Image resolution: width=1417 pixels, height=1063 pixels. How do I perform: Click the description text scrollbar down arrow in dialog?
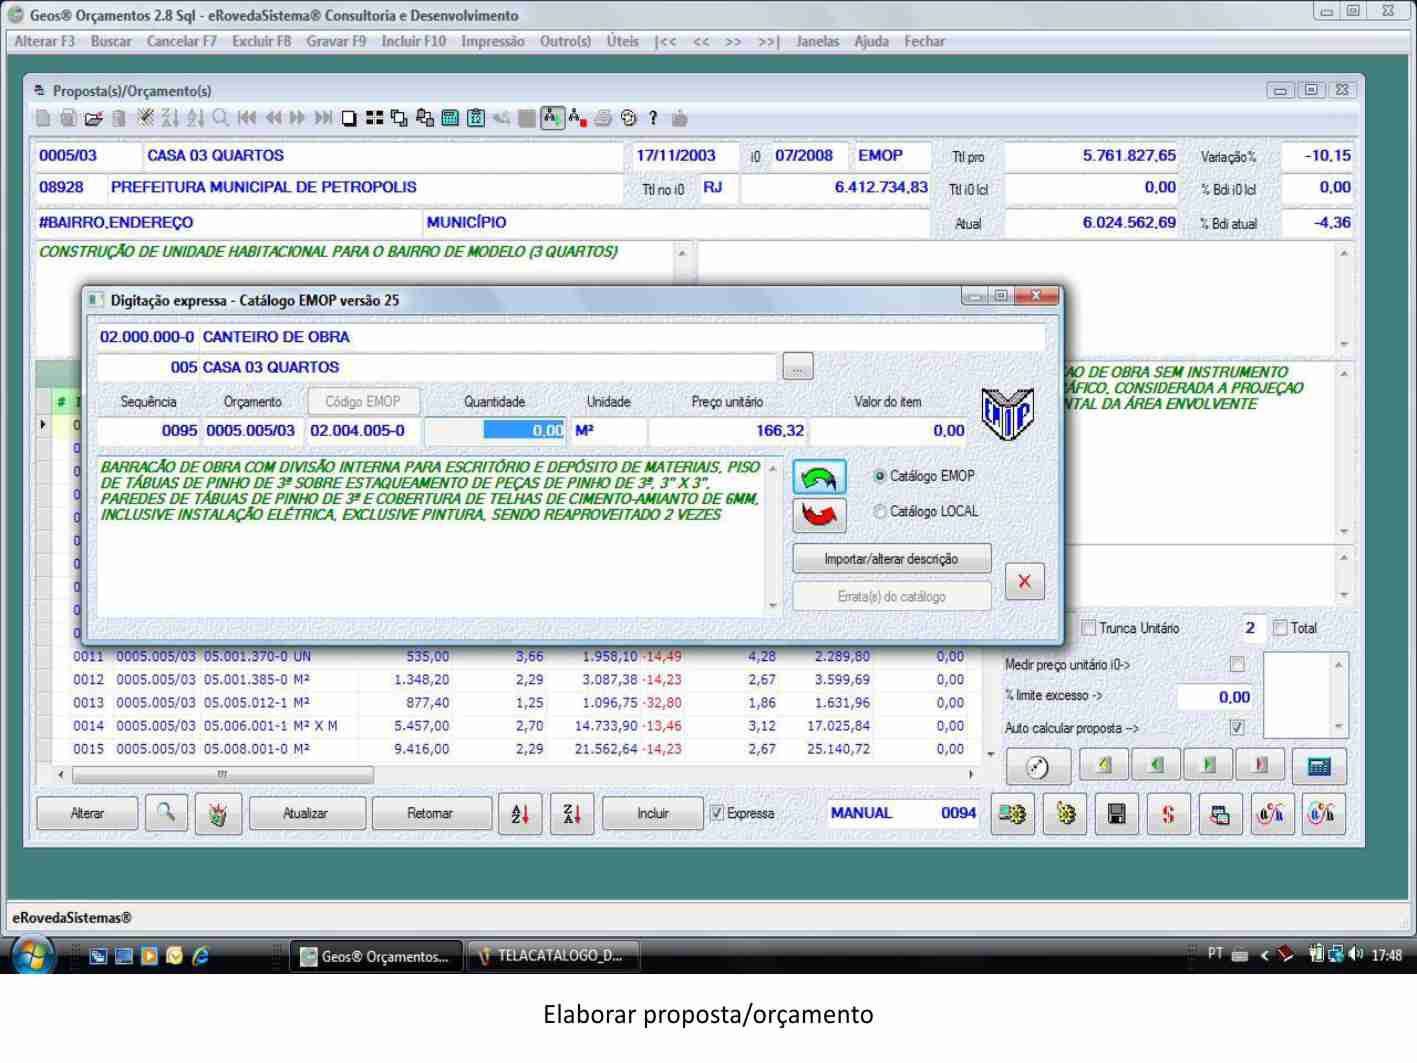772,606
